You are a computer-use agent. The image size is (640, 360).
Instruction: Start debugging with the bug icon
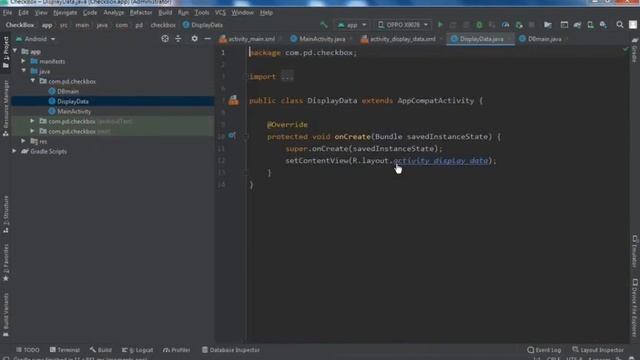point(479,25)
